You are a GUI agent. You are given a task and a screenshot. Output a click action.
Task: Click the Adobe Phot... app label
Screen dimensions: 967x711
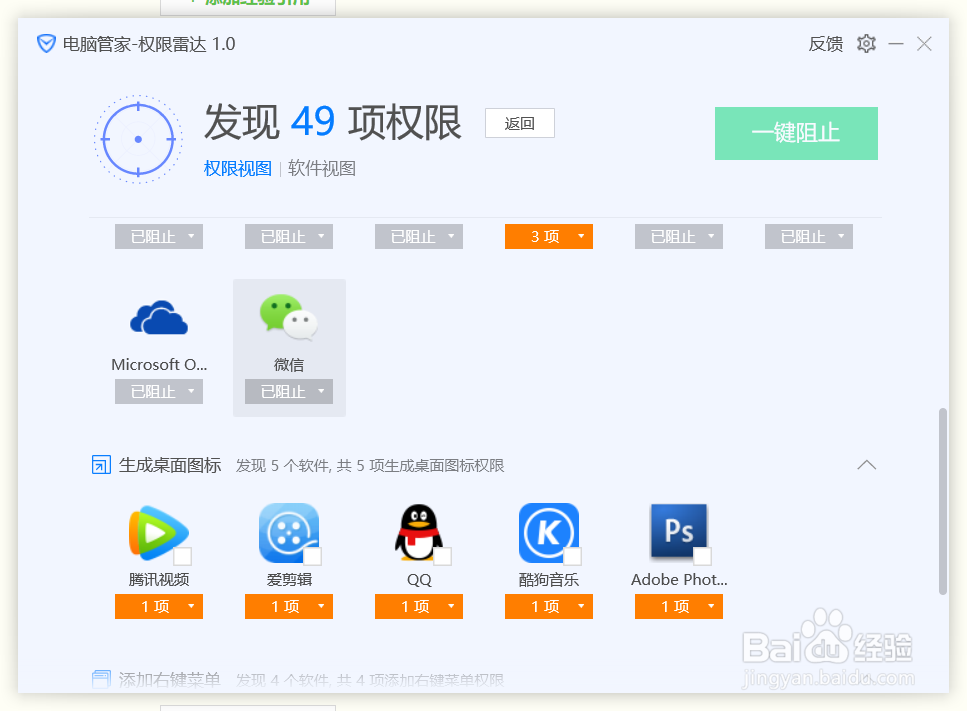coord(679,580)
